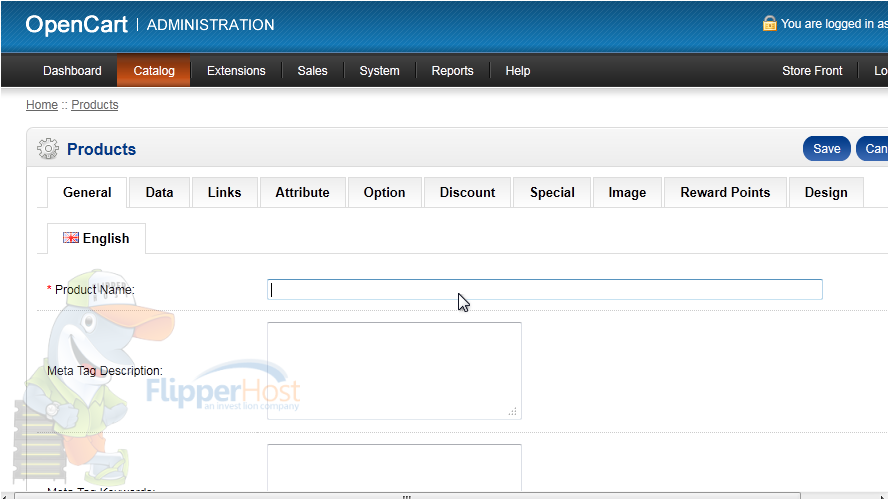Image resolution: width=889 pixels, height=500 pixels.
Task: Open the System menu
Action: [x=379, y=71]
